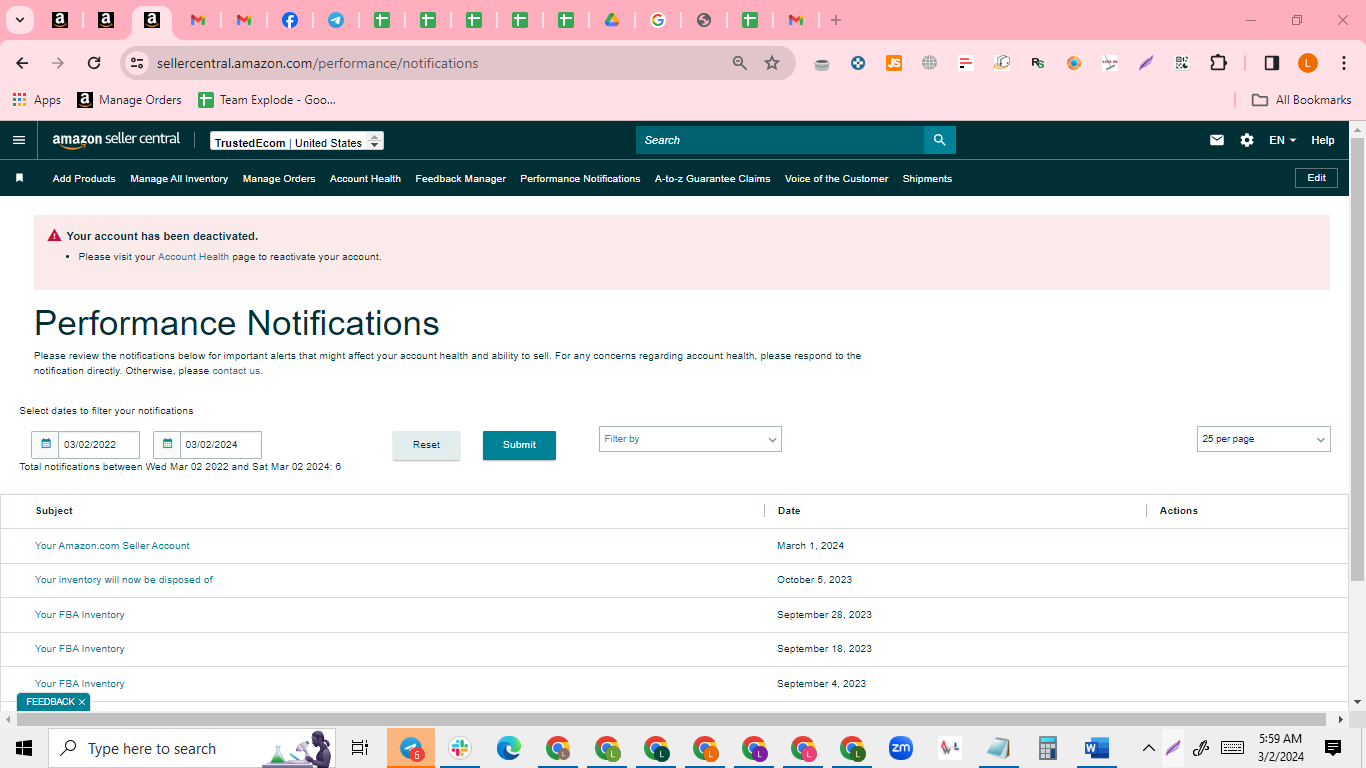Open Slack from the taskbar
The height and width of the screenshot is (768, 1366).
[x=460, y=748]
